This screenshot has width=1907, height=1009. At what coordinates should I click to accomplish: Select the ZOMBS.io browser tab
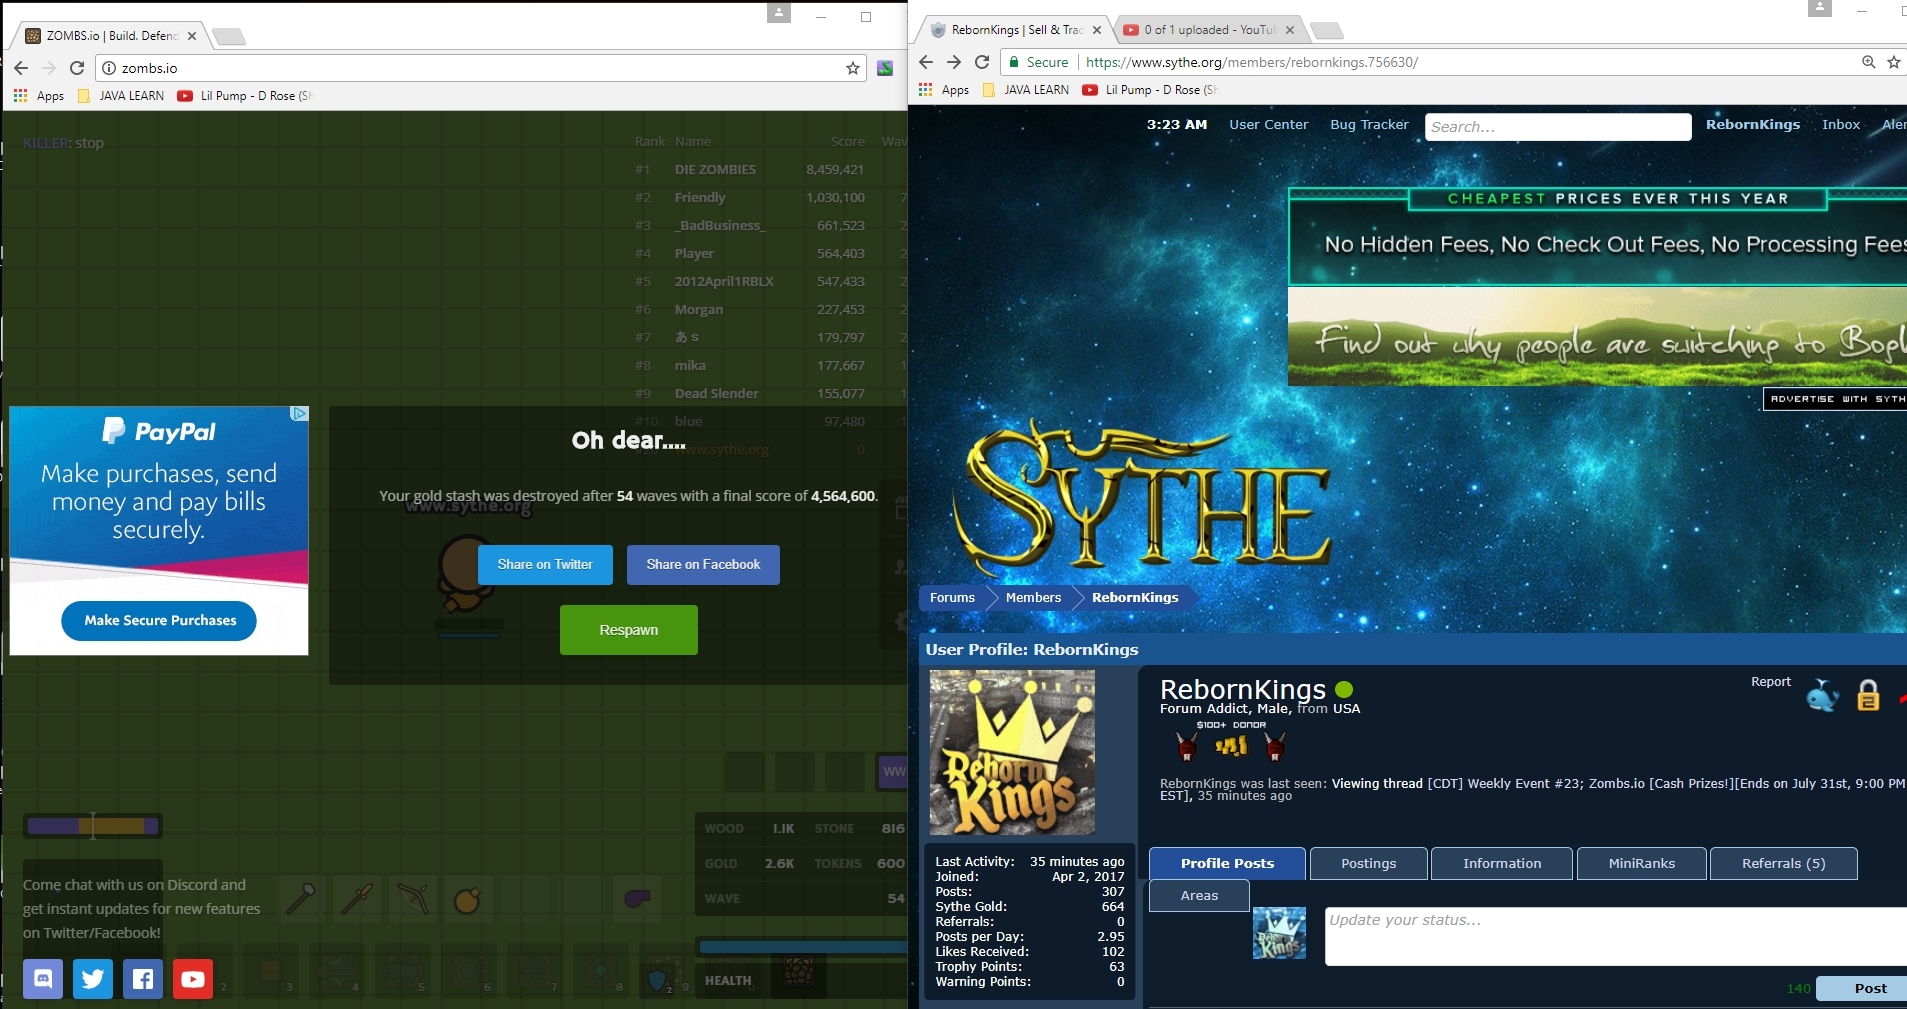(x=111, y=36)
